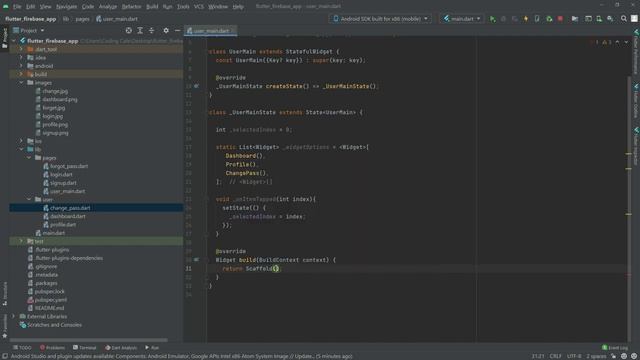Click the gray Debug bug icon in toolbar
640x360 pixels.
[503, 19]
